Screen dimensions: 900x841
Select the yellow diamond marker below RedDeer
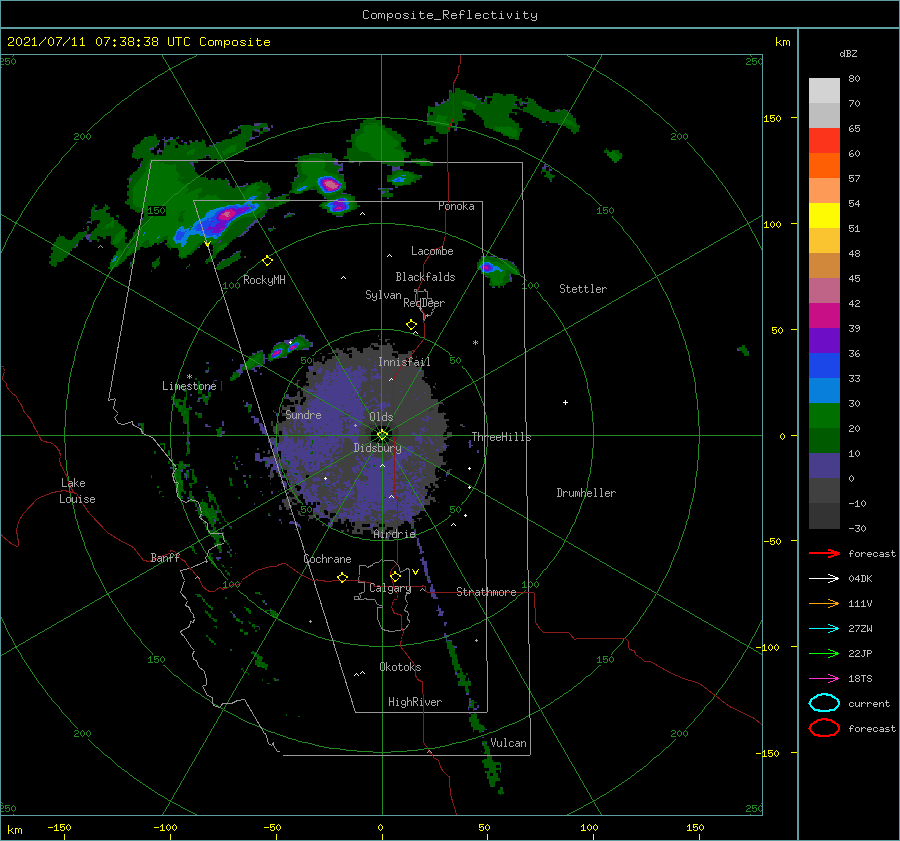411,325
